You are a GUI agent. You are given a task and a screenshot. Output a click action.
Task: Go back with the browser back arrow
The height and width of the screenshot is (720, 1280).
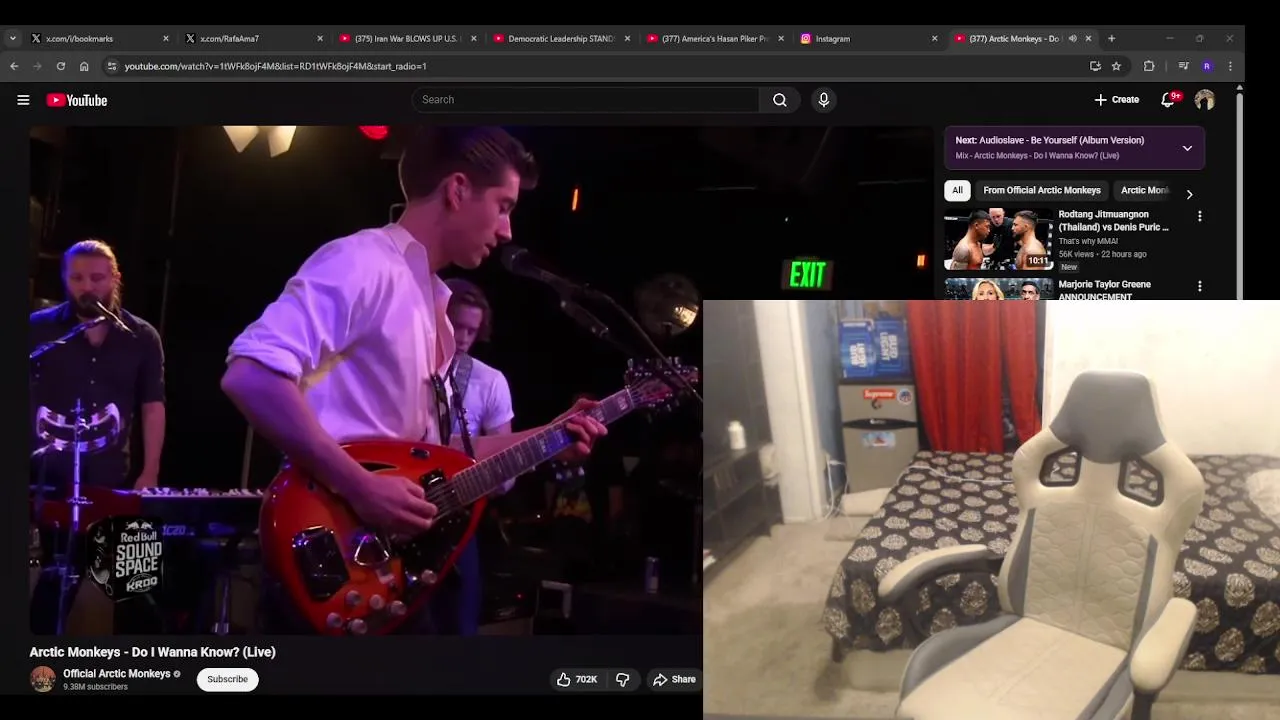point(14,66)
